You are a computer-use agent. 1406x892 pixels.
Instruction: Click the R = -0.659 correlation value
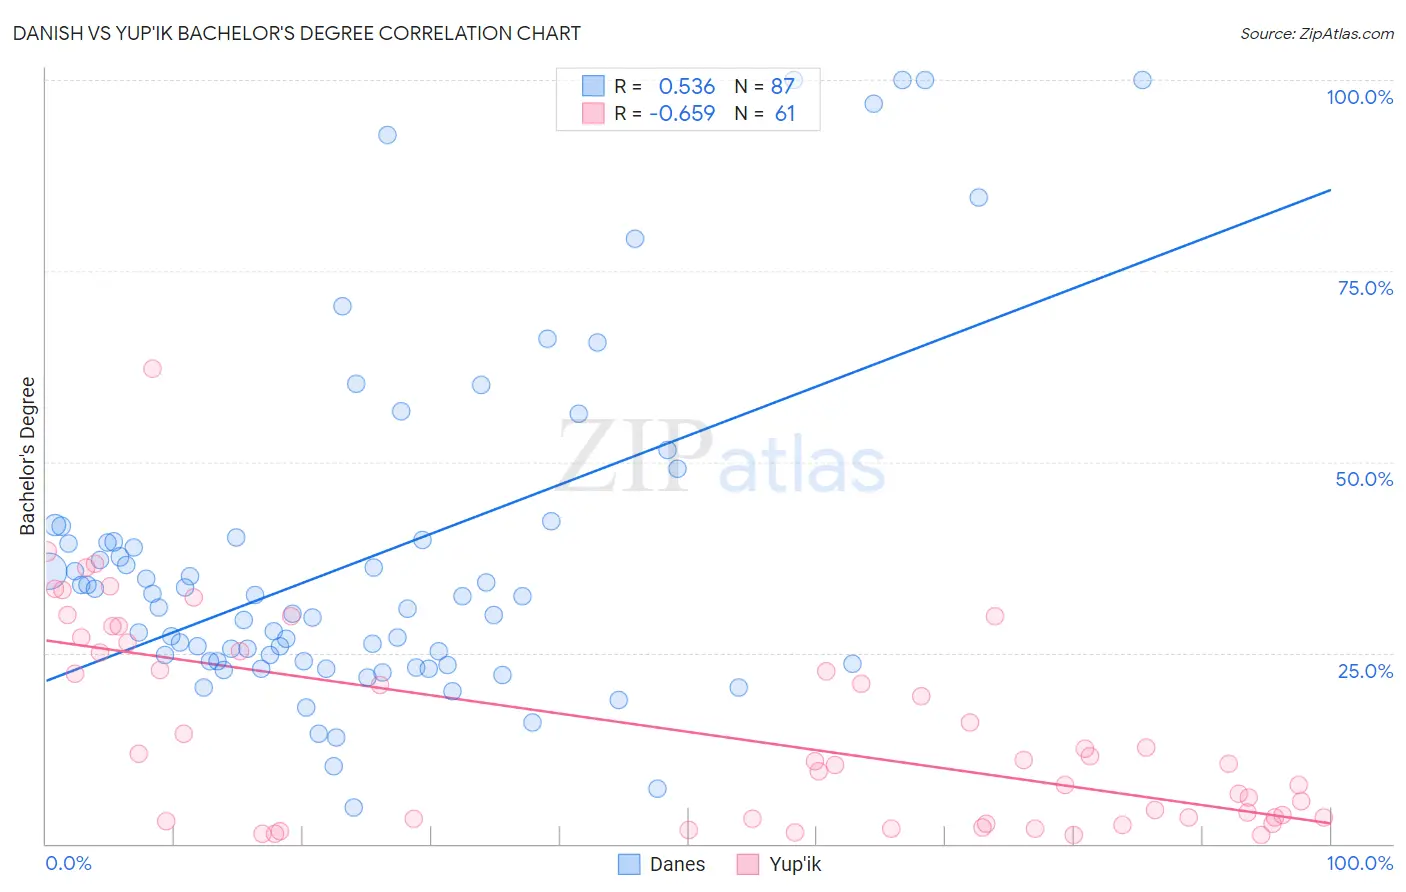point(664,113)
